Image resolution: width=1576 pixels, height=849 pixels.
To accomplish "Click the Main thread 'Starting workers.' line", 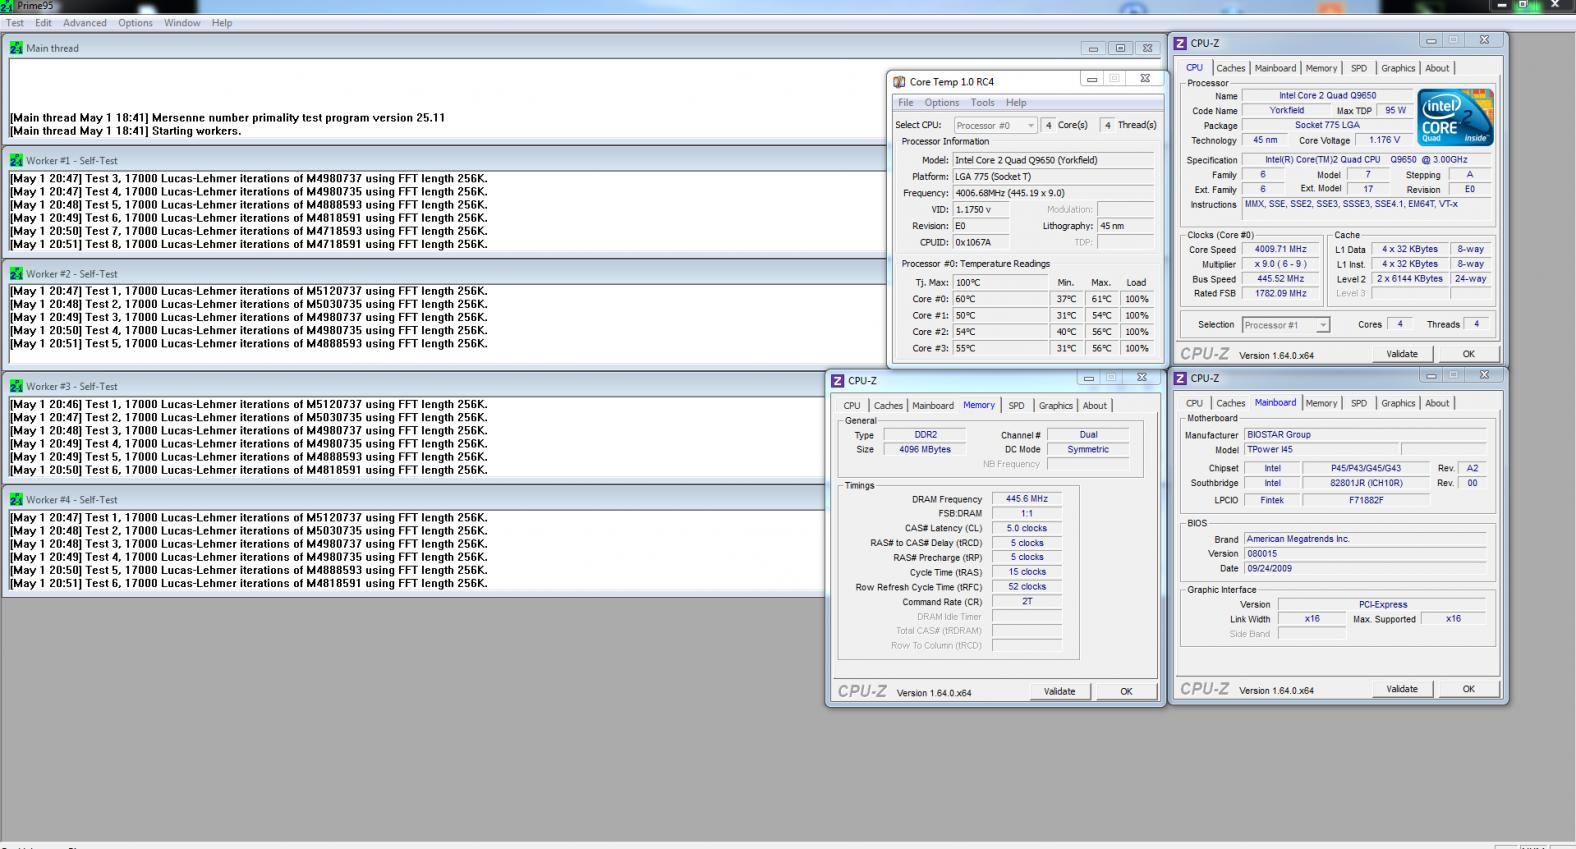I will tap(126, 131).
